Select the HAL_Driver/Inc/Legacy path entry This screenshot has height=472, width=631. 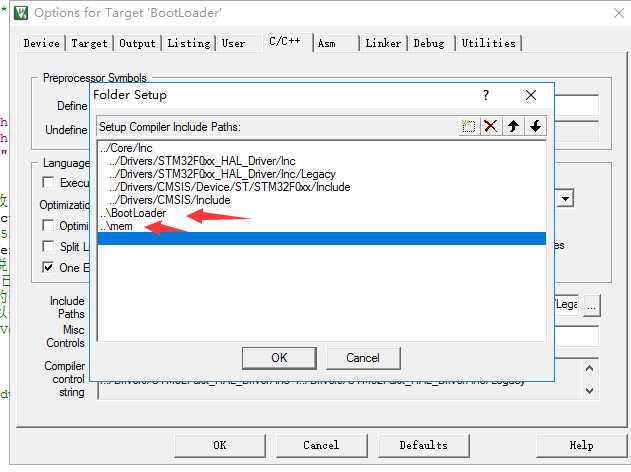[x=322, y=174]
